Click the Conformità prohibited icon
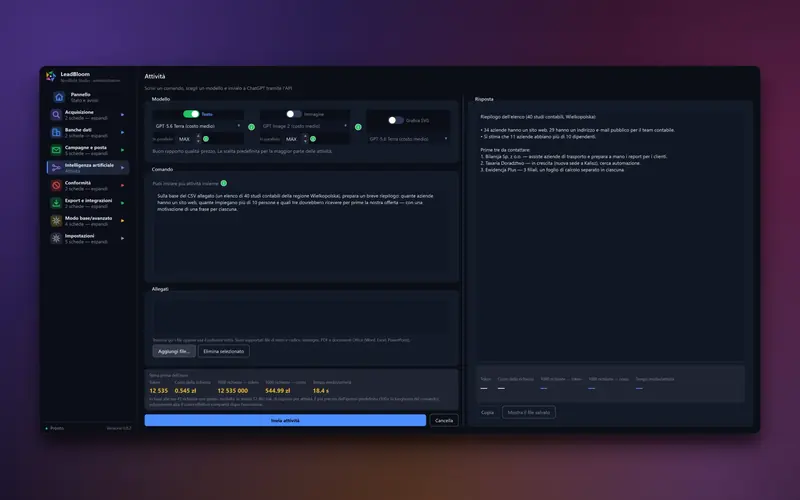The height and width of the screenshot is (500, 800). pyautogui.click(x=56, y=185)
